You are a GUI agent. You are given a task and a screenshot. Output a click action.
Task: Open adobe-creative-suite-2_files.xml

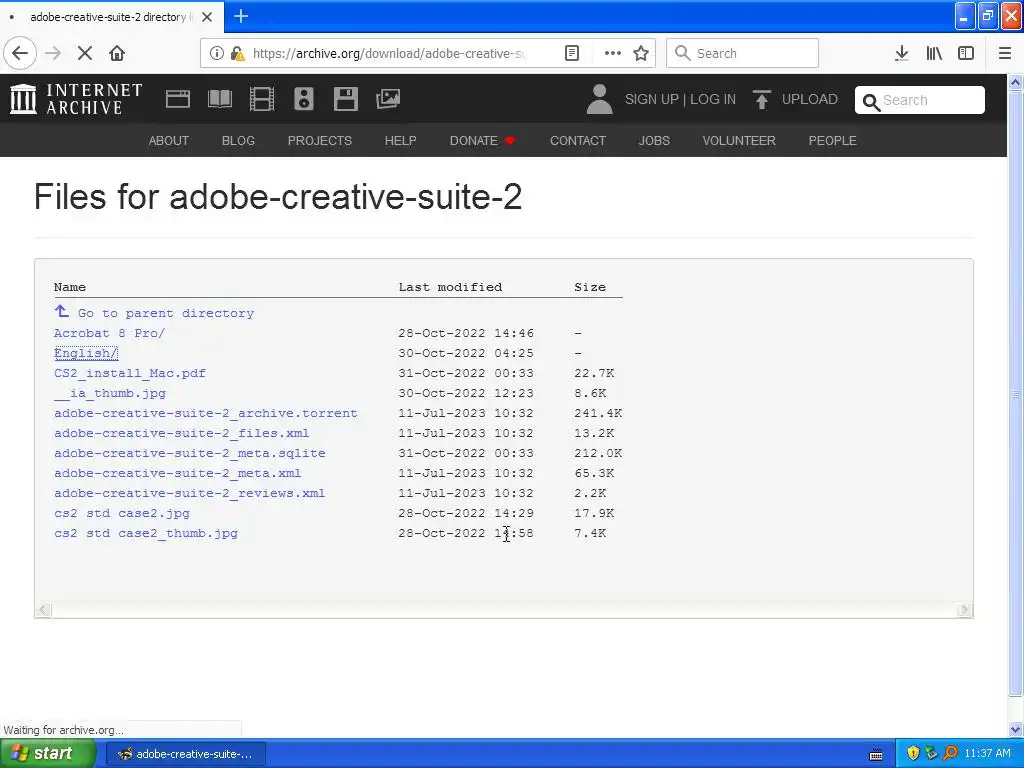(x=182, y=433)
